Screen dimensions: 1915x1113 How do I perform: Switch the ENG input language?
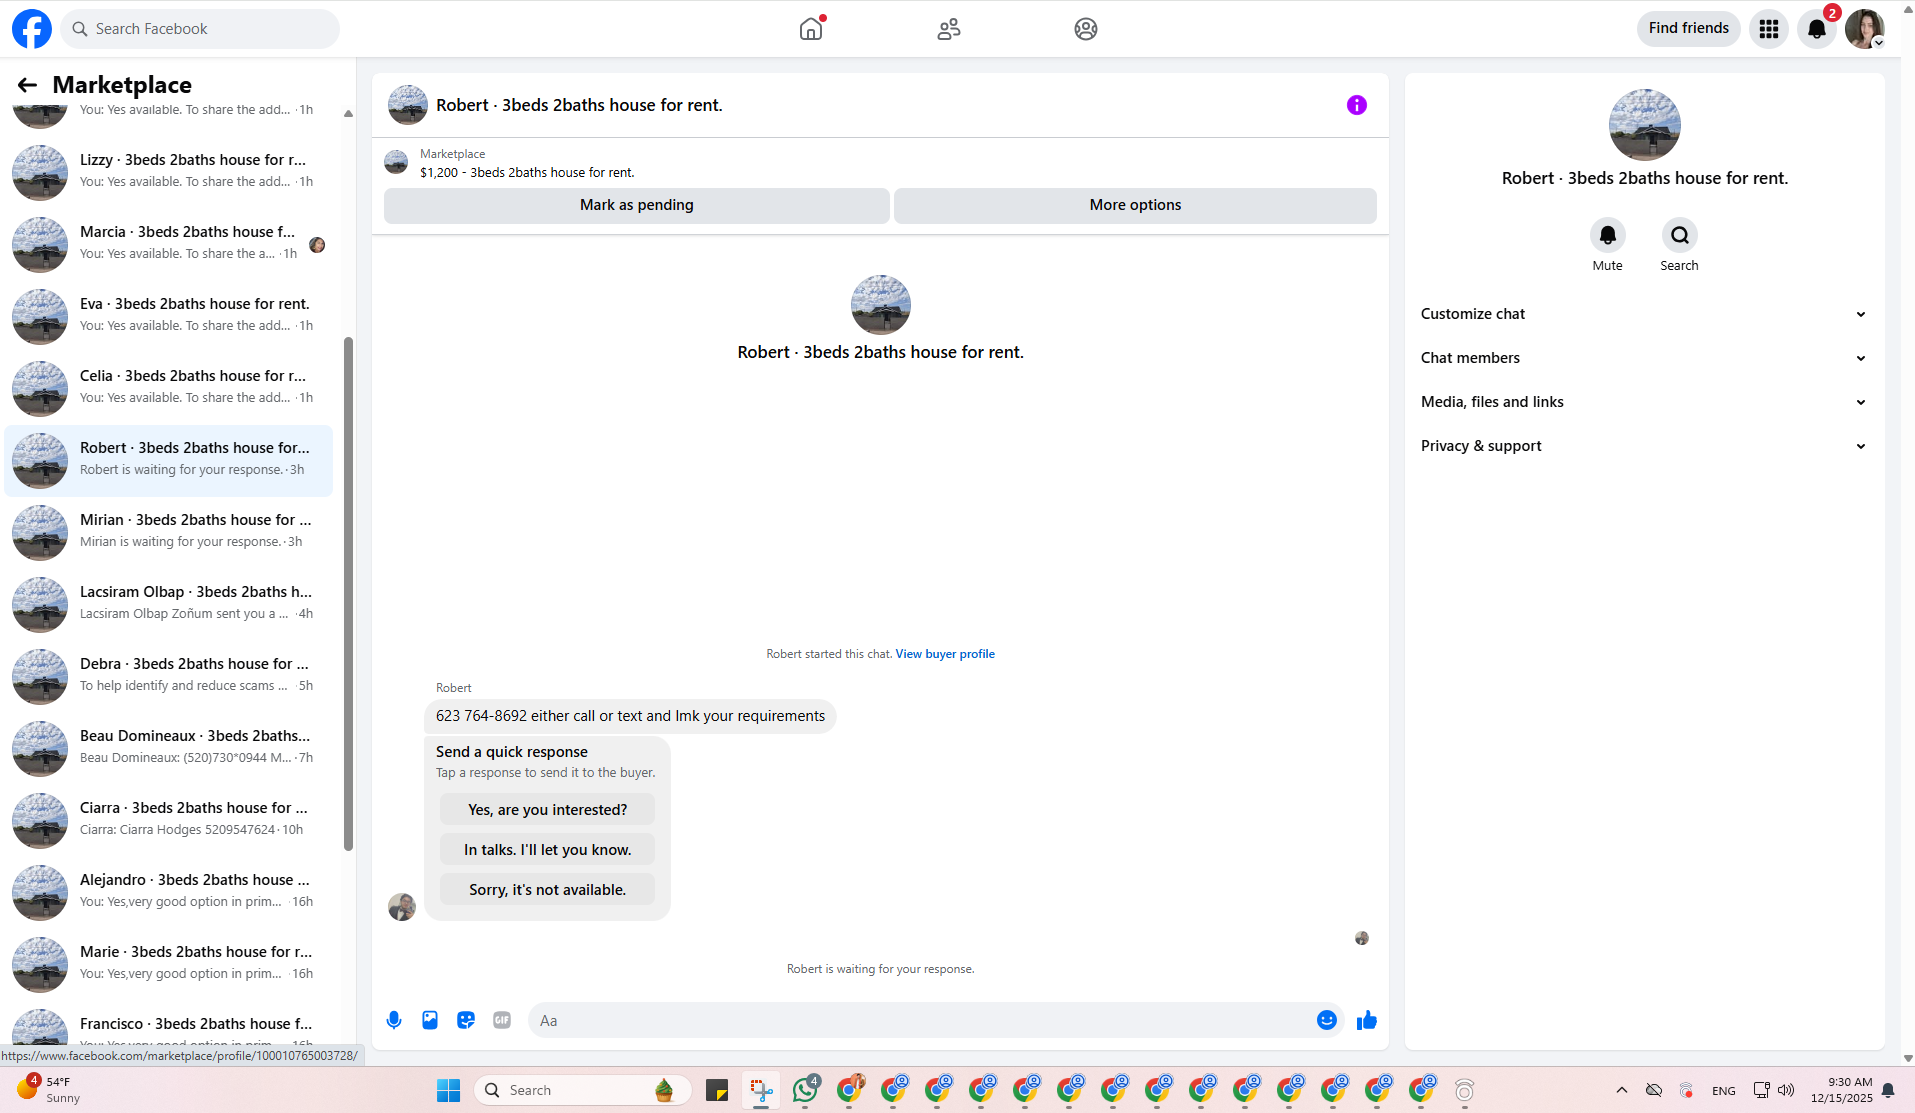(1724, 1091)
